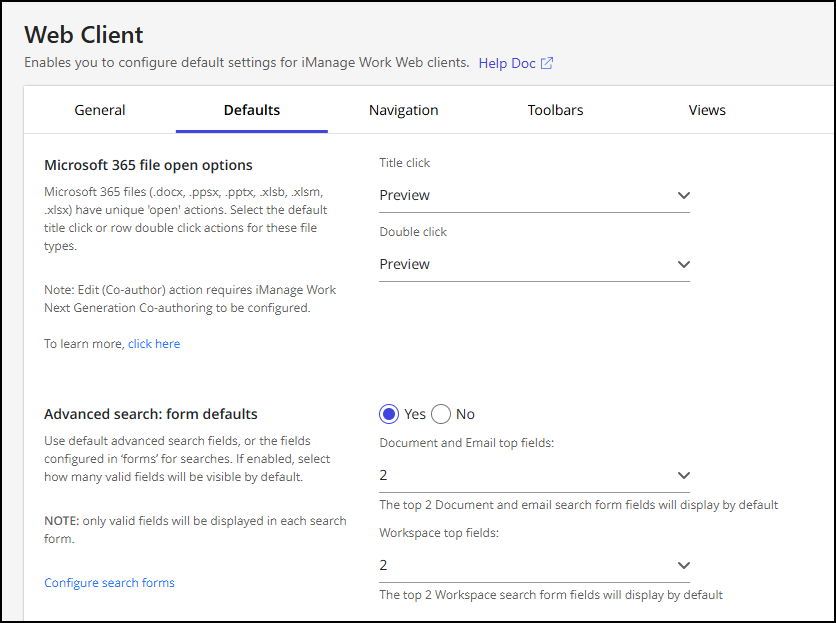Select the Toolbars tab
Screen dimensions: 836x623
pyautogui.click(x=555, y=110)
